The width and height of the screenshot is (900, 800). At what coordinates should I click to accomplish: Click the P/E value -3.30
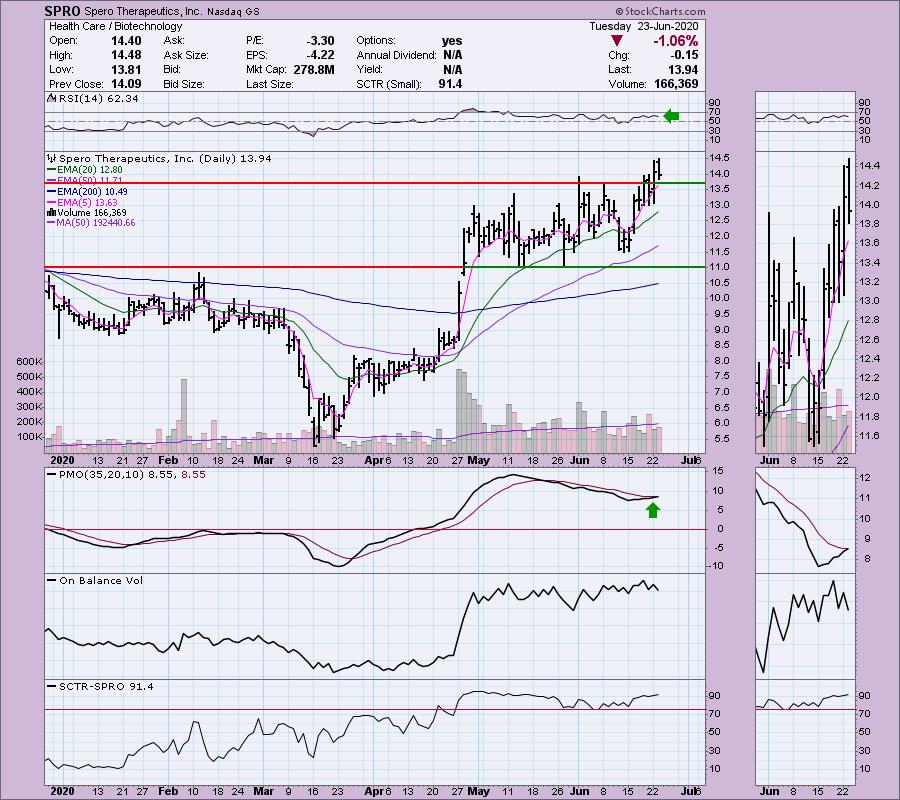click(320, 41)
